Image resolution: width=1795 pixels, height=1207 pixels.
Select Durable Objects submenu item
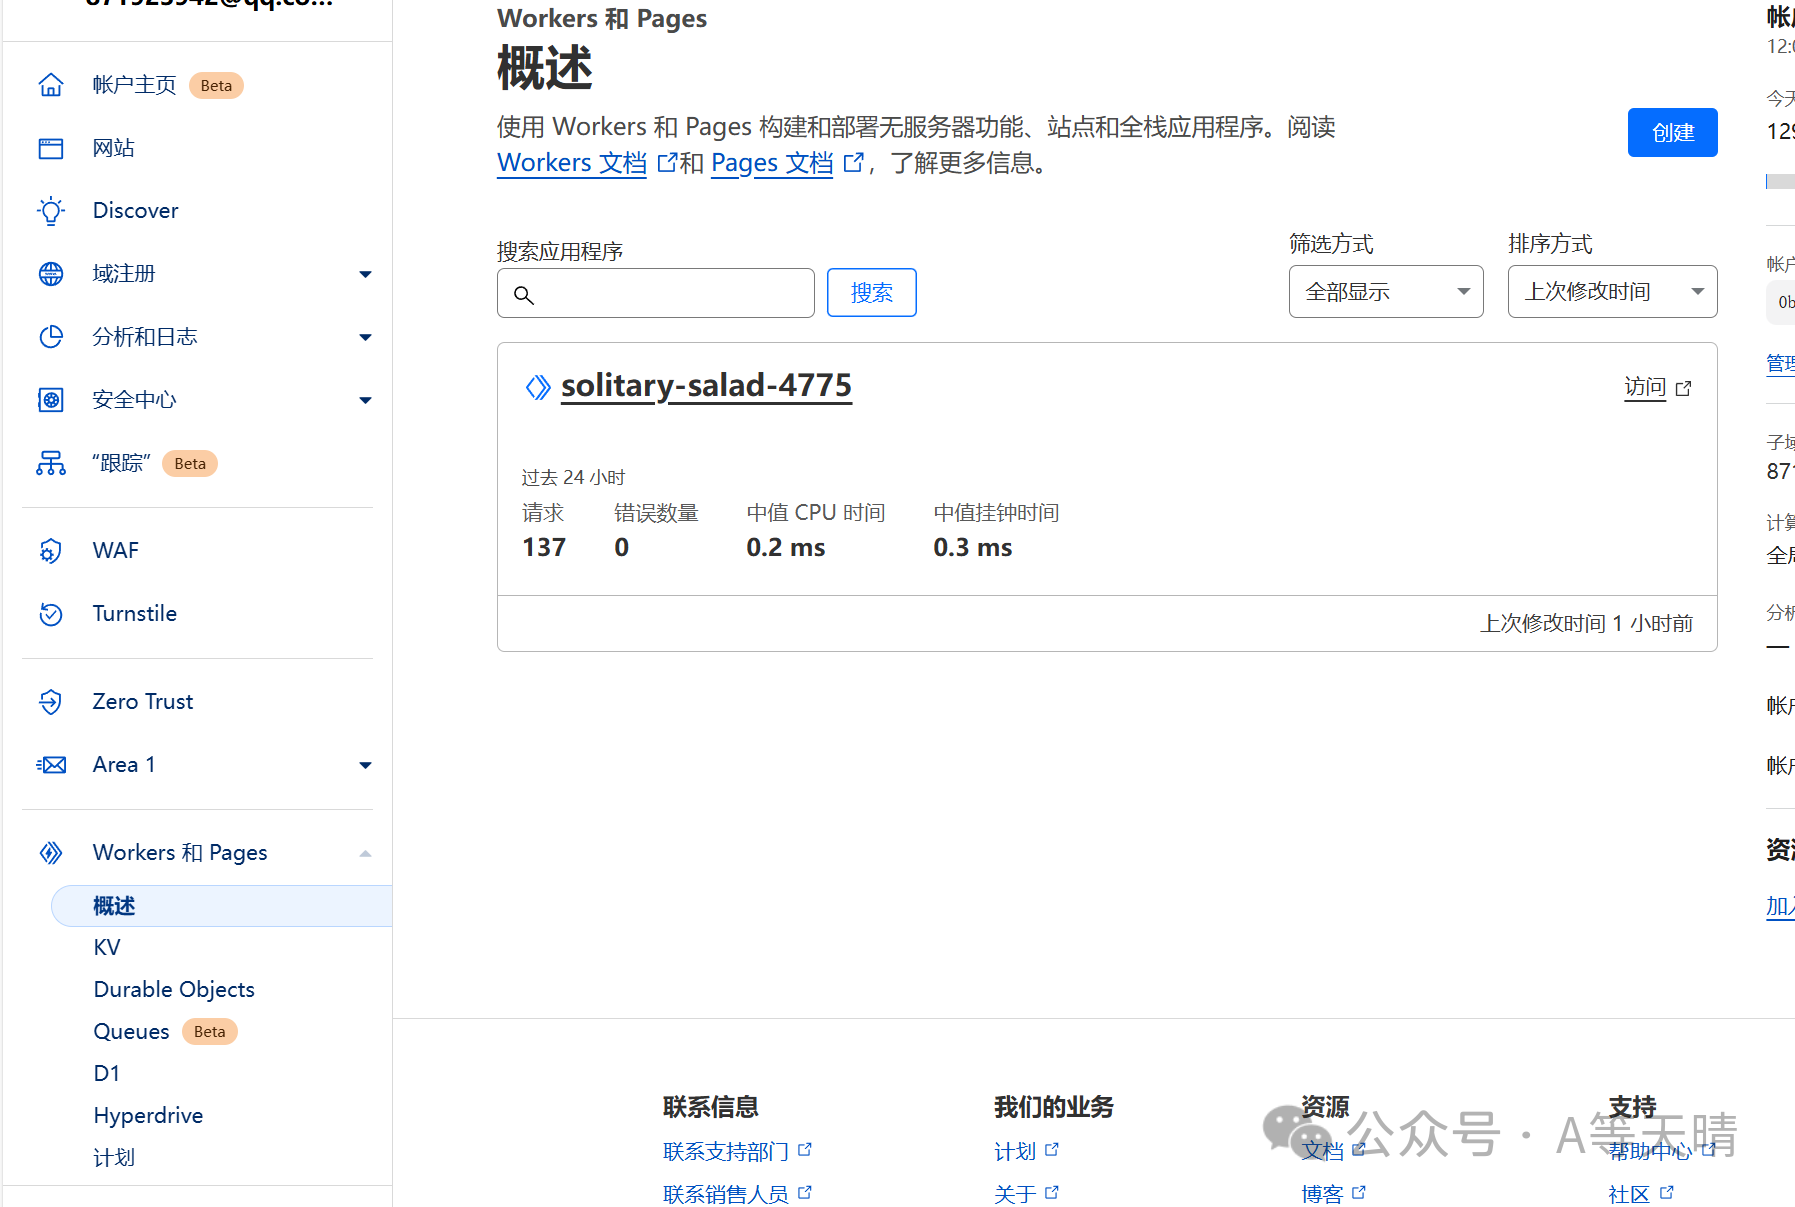pos(174,990)
